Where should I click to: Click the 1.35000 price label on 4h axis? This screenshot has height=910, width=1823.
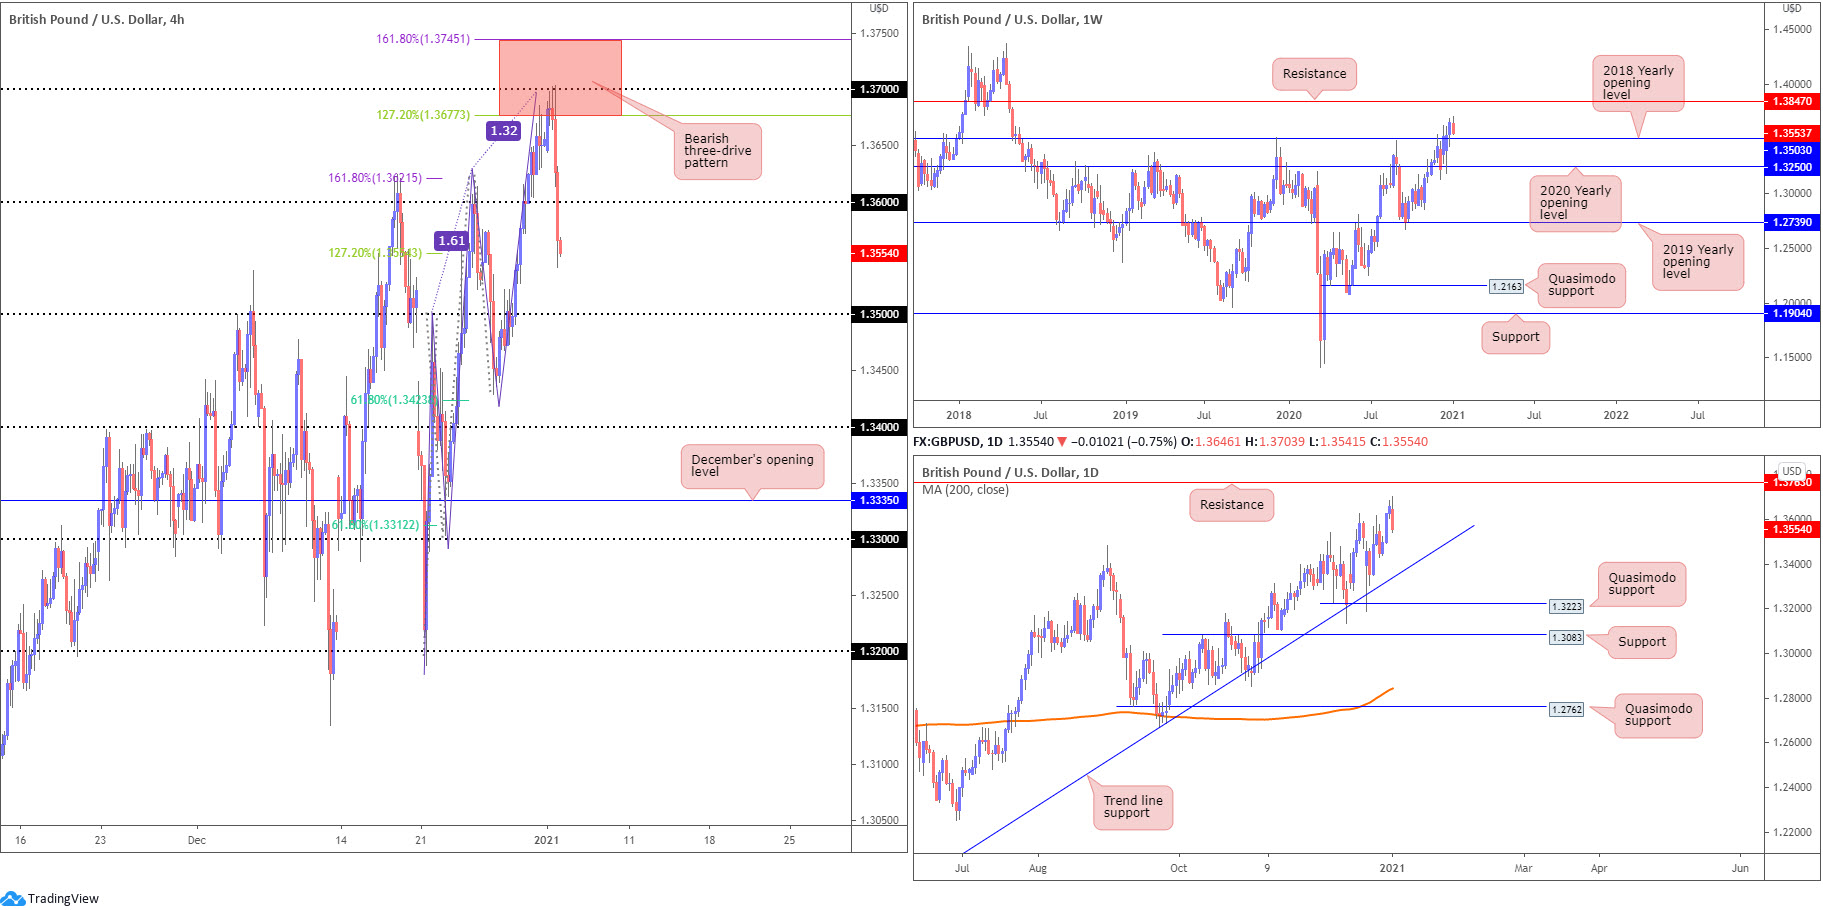879,314
